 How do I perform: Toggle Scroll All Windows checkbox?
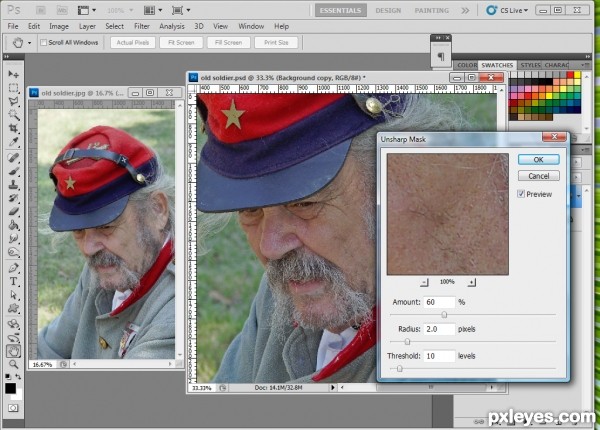tap(44, 42)
